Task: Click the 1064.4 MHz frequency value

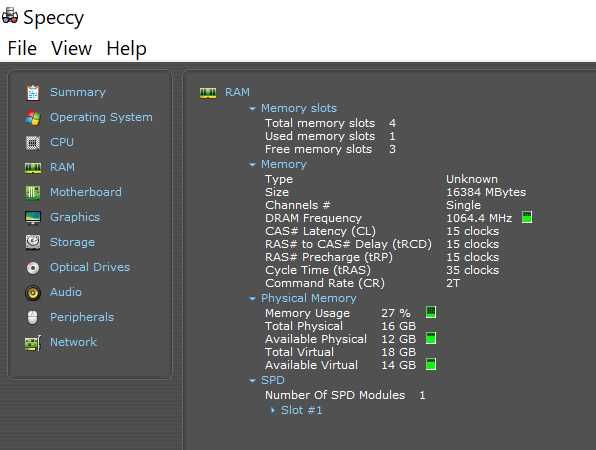Action: pyautogui.click(x=479, y=218)
